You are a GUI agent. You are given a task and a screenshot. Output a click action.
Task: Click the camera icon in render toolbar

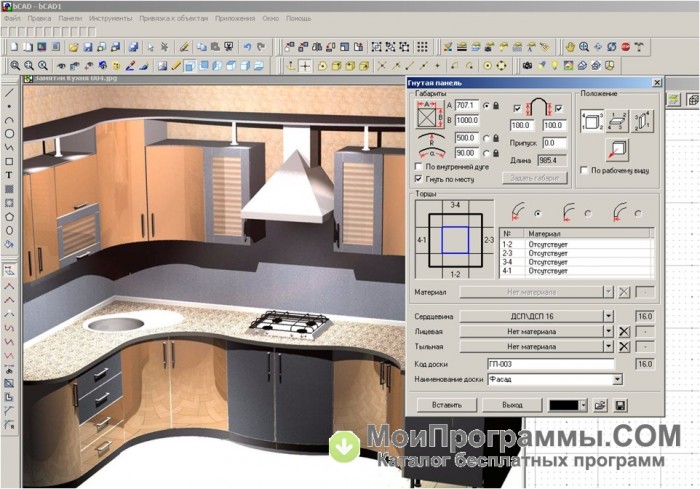tap(527, 66)
